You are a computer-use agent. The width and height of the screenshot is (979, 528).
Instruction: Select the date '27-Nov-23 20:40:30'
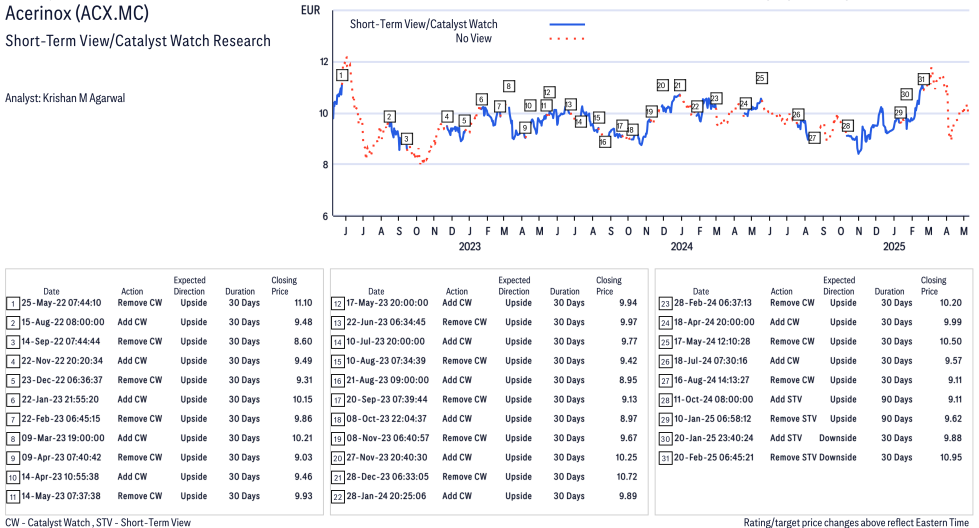click(x=386, y=457)
